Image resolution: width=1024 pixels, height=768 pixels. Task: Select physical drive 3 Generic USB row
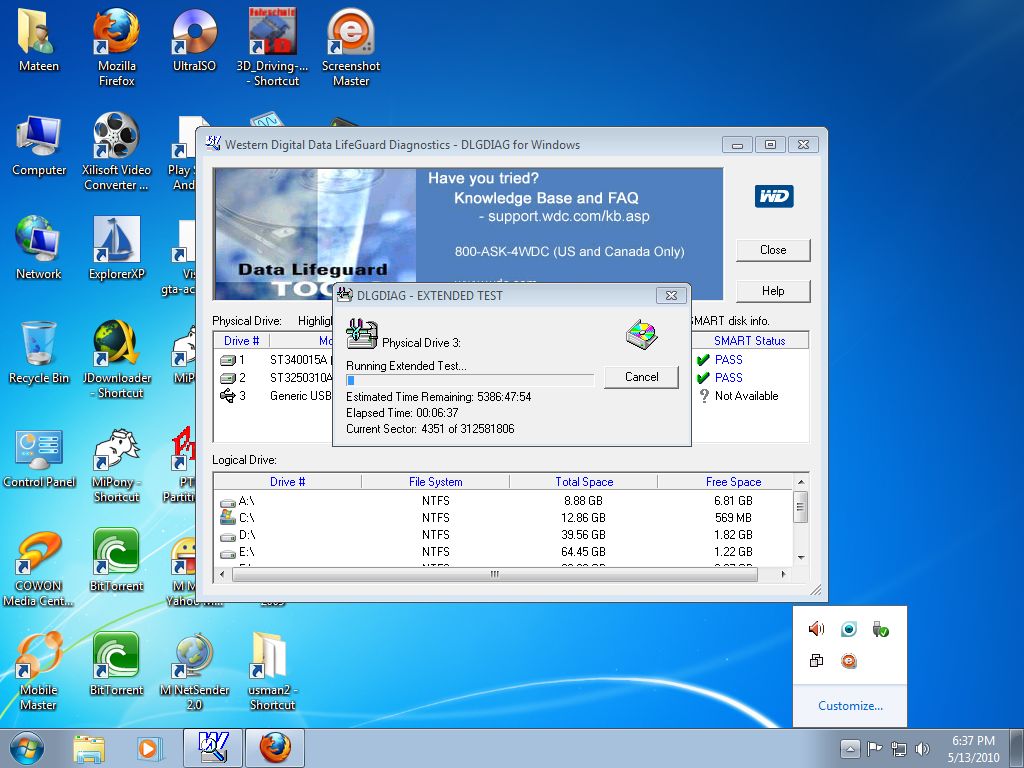click(x=274, y=396)
